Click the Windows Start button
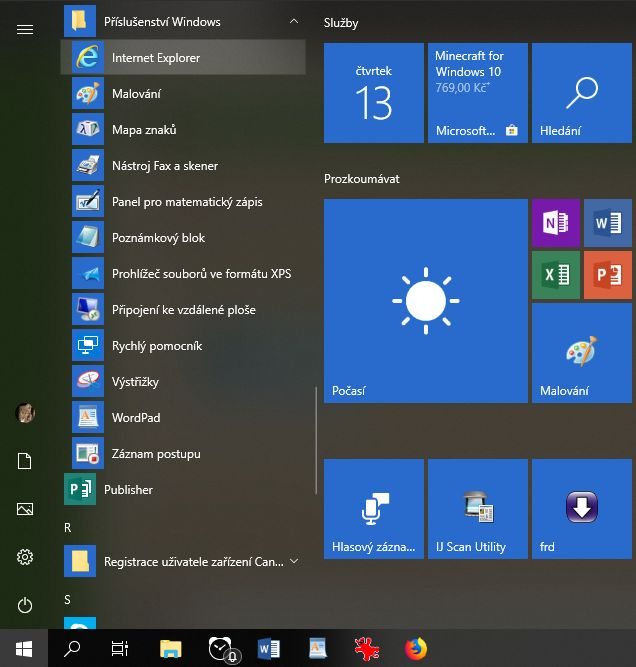 (24, 648)
